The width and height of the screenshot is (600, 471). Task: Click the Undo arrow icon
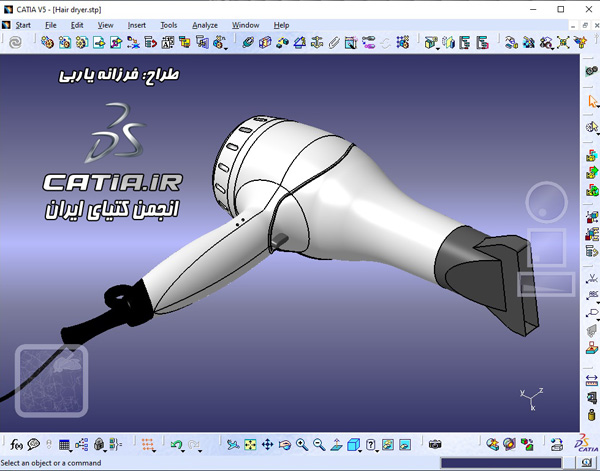point(176,445)
